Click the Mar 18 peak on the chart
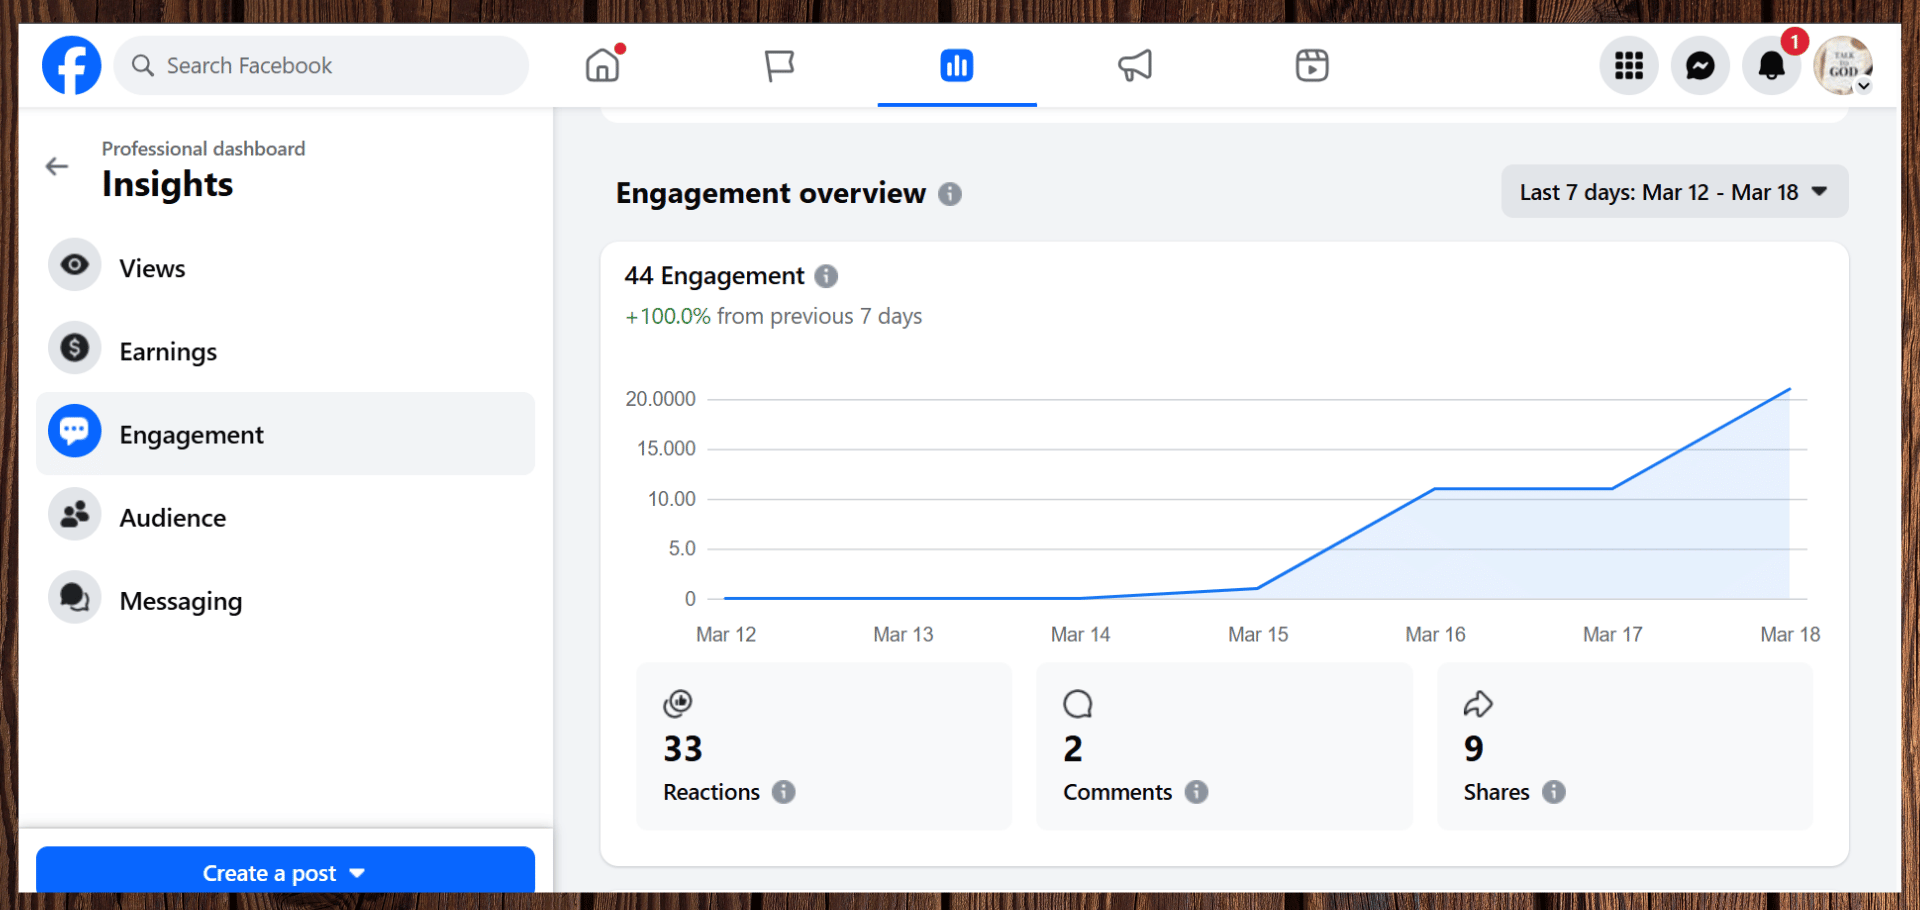 pyautogui.click(x=1790, y=389)
